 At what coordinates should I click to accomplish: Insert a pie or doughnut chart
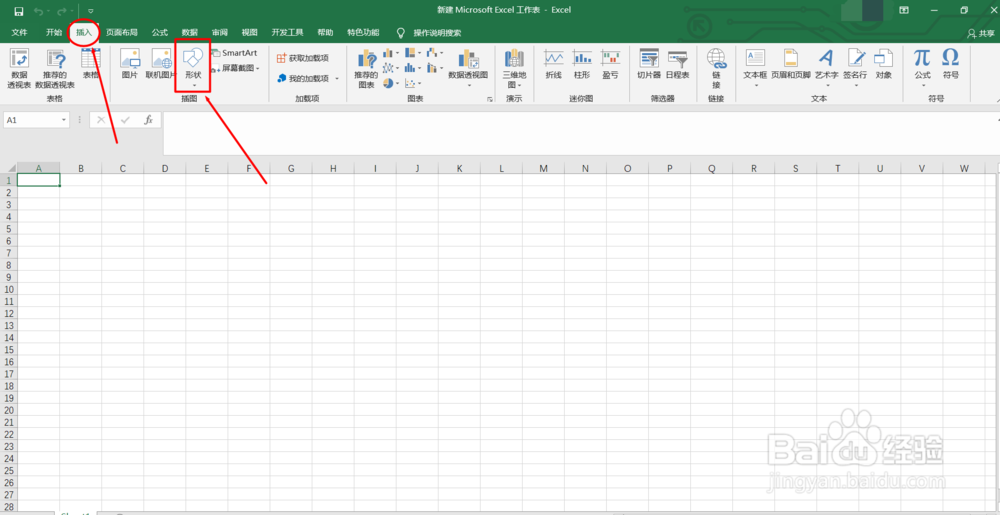click(390, 83)
